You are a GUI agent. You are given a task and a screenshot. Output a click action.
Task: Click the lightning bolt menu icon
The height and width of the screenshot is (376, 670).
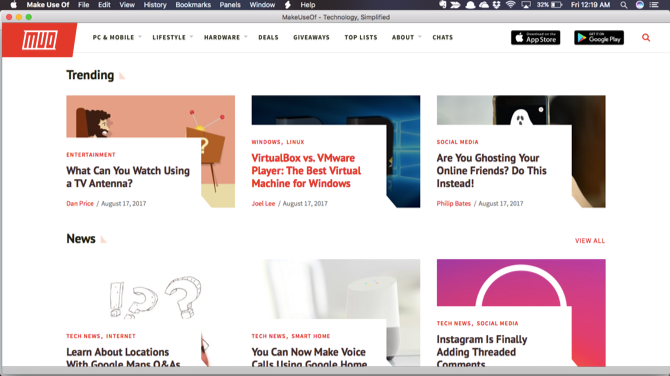tap(288, 5)
